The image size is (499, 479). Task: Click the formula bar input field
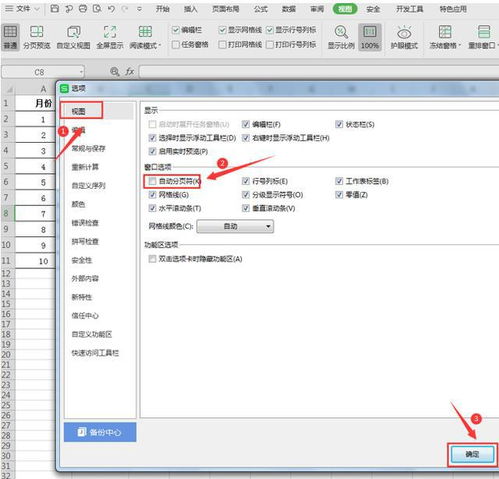[318, 72]
